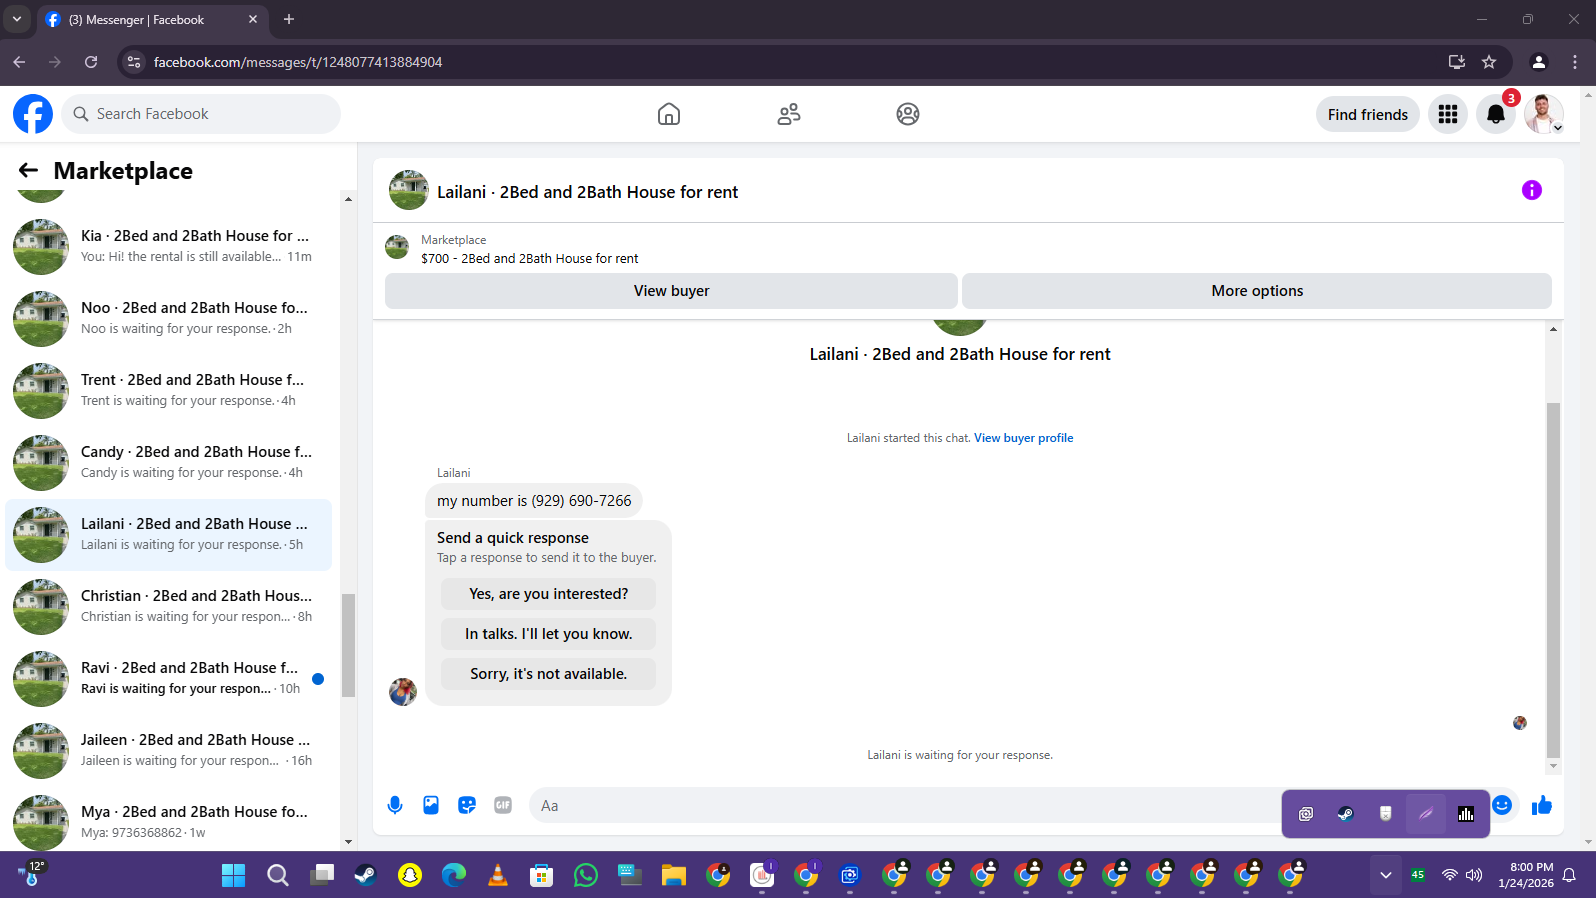The width and height of the screenshot is (1596, 898).
Task: Send 'Sorry, it's not available.' response
Action: [548, 674]
